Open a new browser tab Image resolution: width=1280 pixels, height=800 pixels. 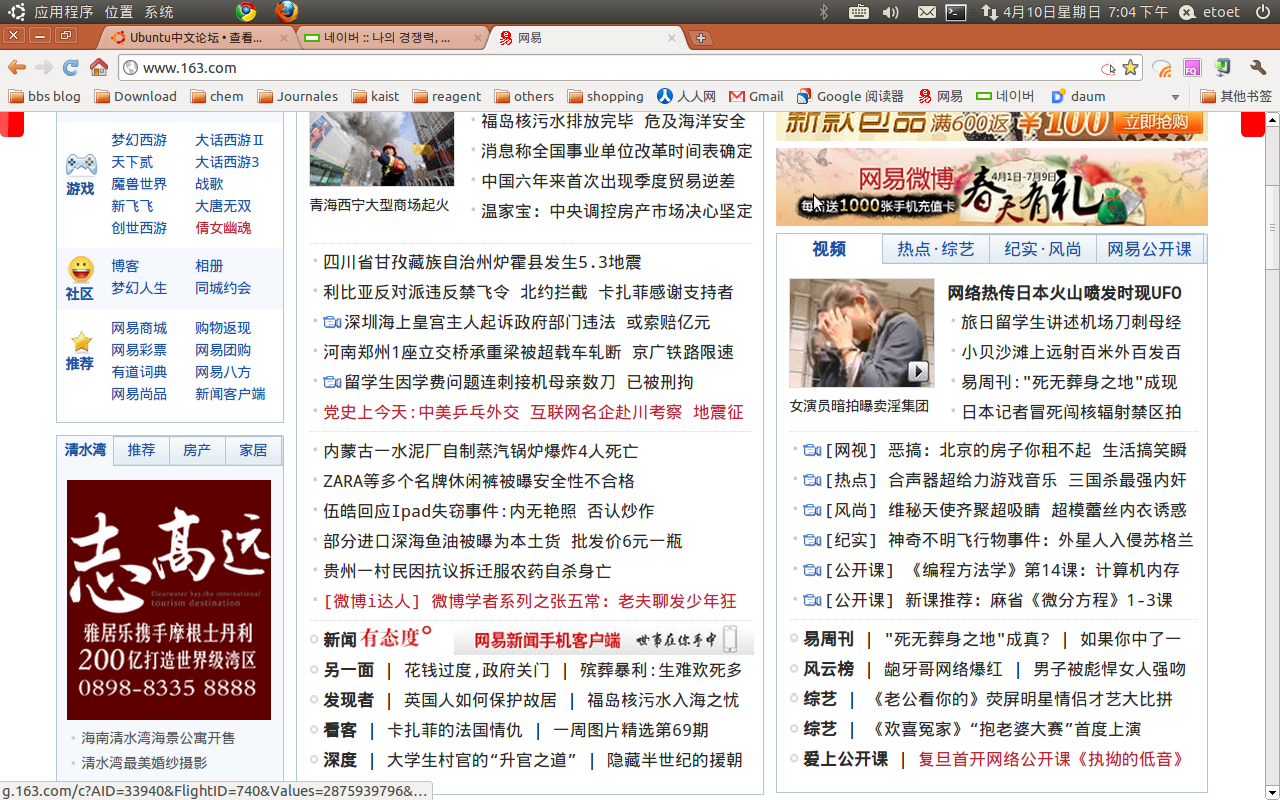tap(701, 38)
